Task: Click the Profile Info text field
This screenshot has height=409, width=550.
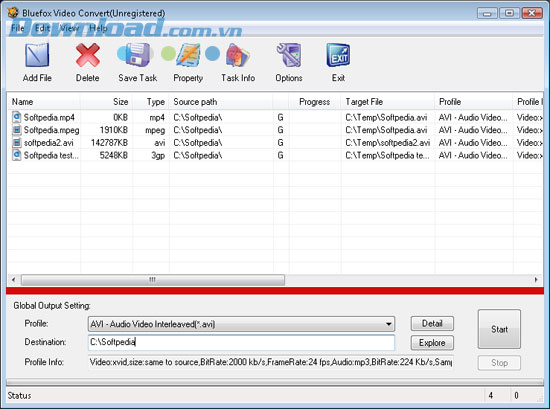Action: point(271,362)
